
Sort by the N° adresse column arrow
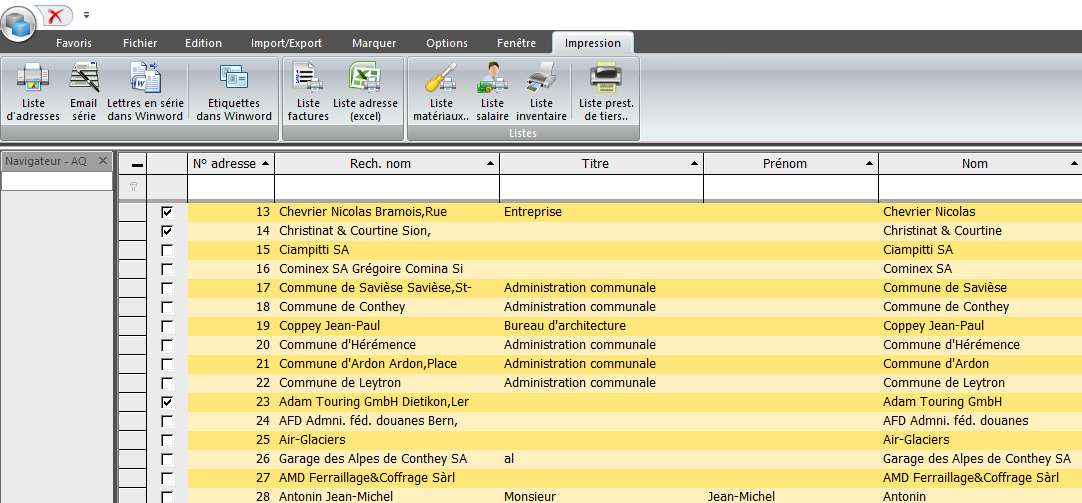(x=264, y=163)
